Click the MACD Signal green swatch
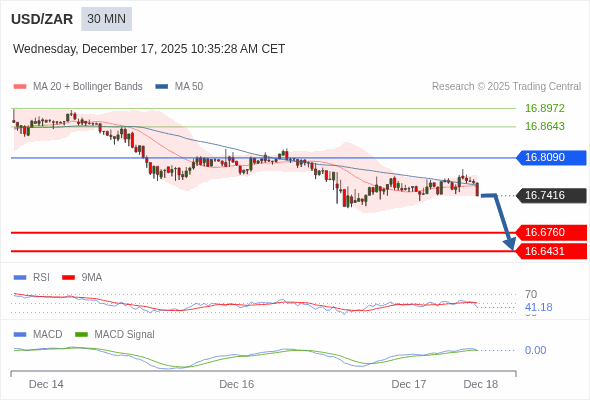This screenshot has width=590, height=400. [x=81, y=335]
